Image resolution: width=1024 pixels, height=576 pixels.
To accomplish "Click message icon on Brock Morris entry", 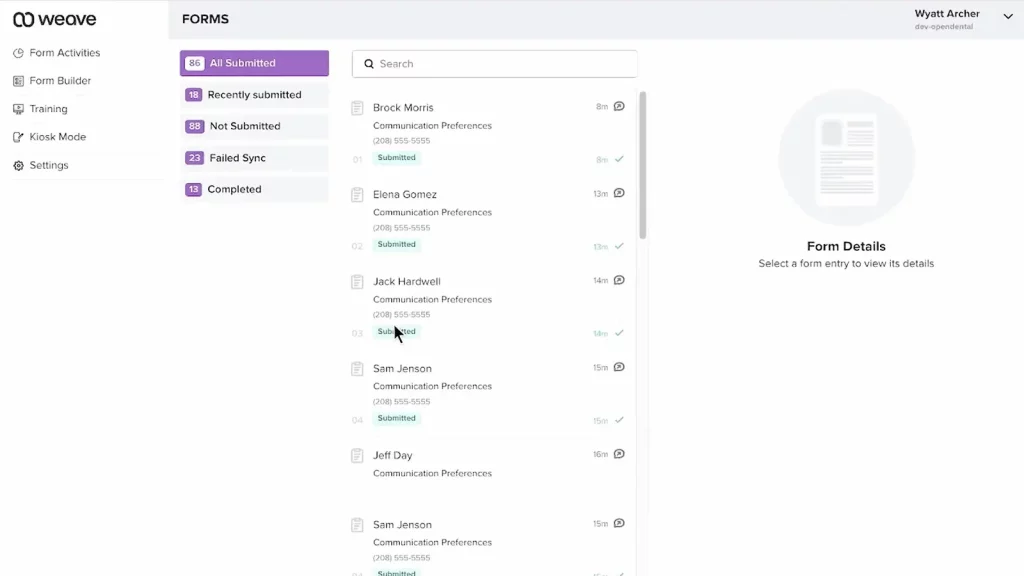I will point(619,106).
